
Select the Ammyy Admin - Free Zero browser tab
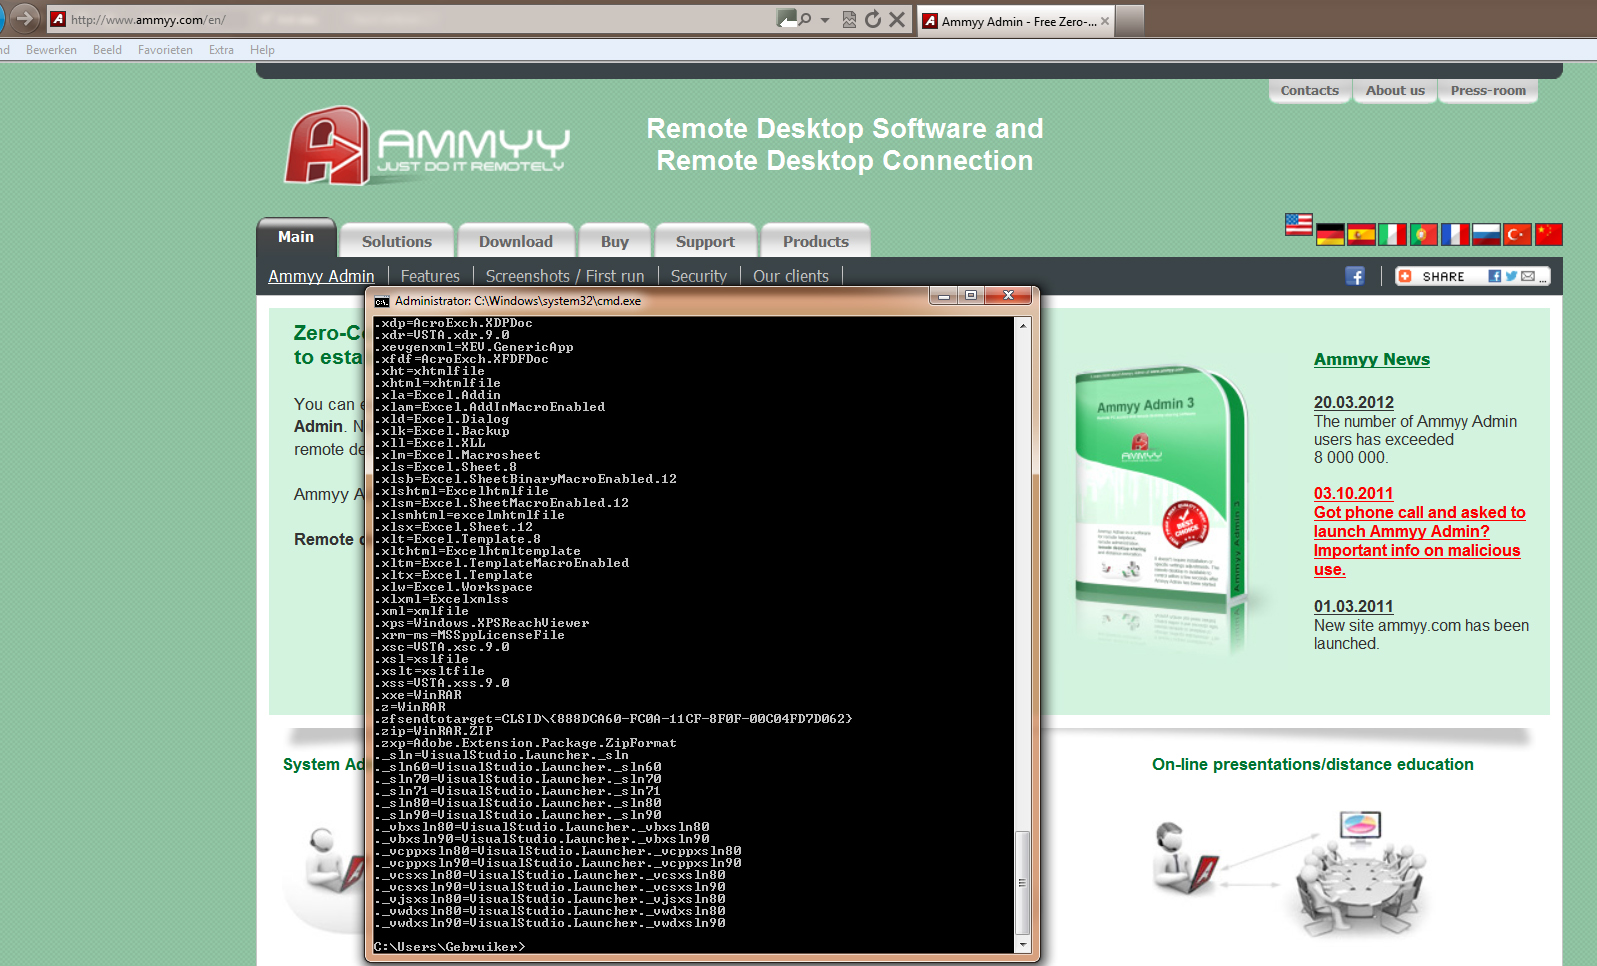click(x=1015, y=21)
